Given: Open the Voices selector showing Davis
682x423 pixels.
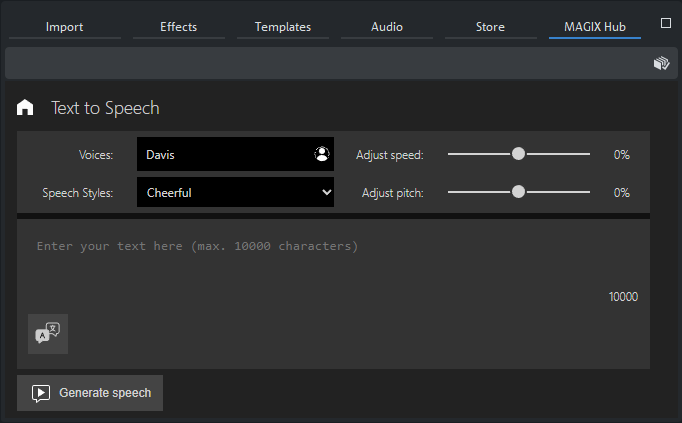Looking at the screenshot, I should tap(225, 155).
